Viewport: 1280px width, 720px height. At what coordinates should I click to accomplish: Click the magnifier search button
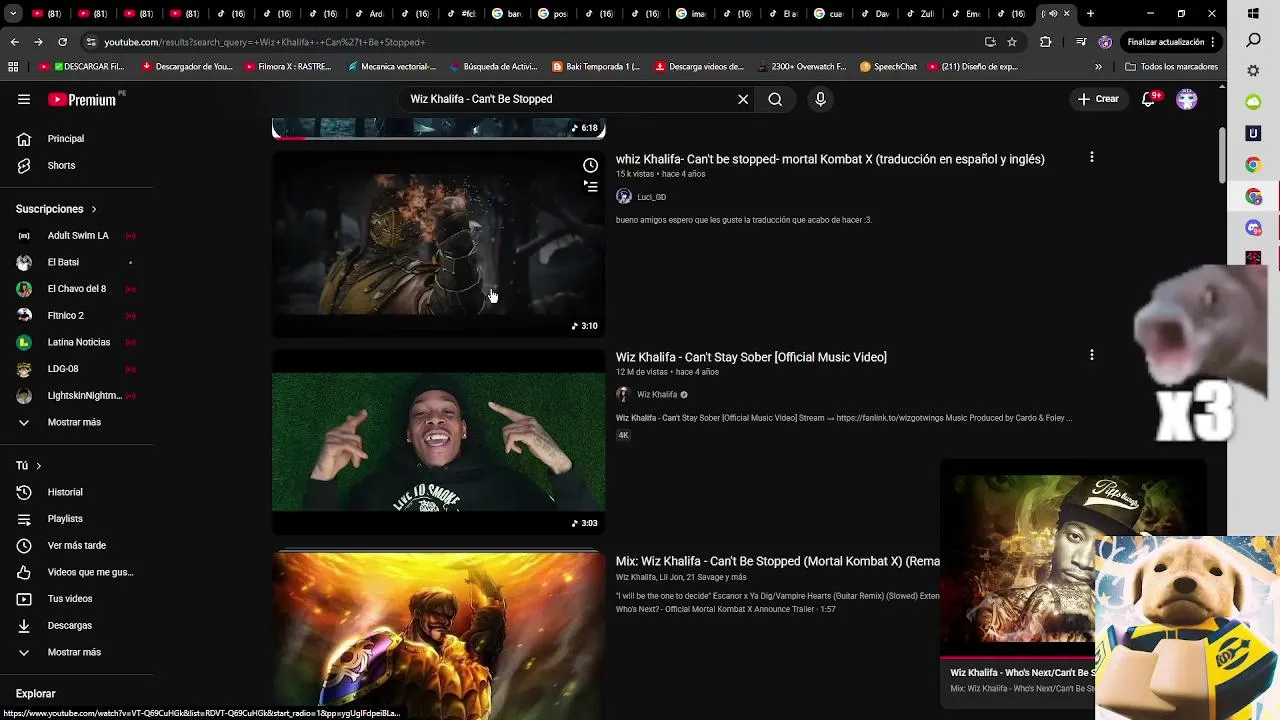(x=775, y=99)
